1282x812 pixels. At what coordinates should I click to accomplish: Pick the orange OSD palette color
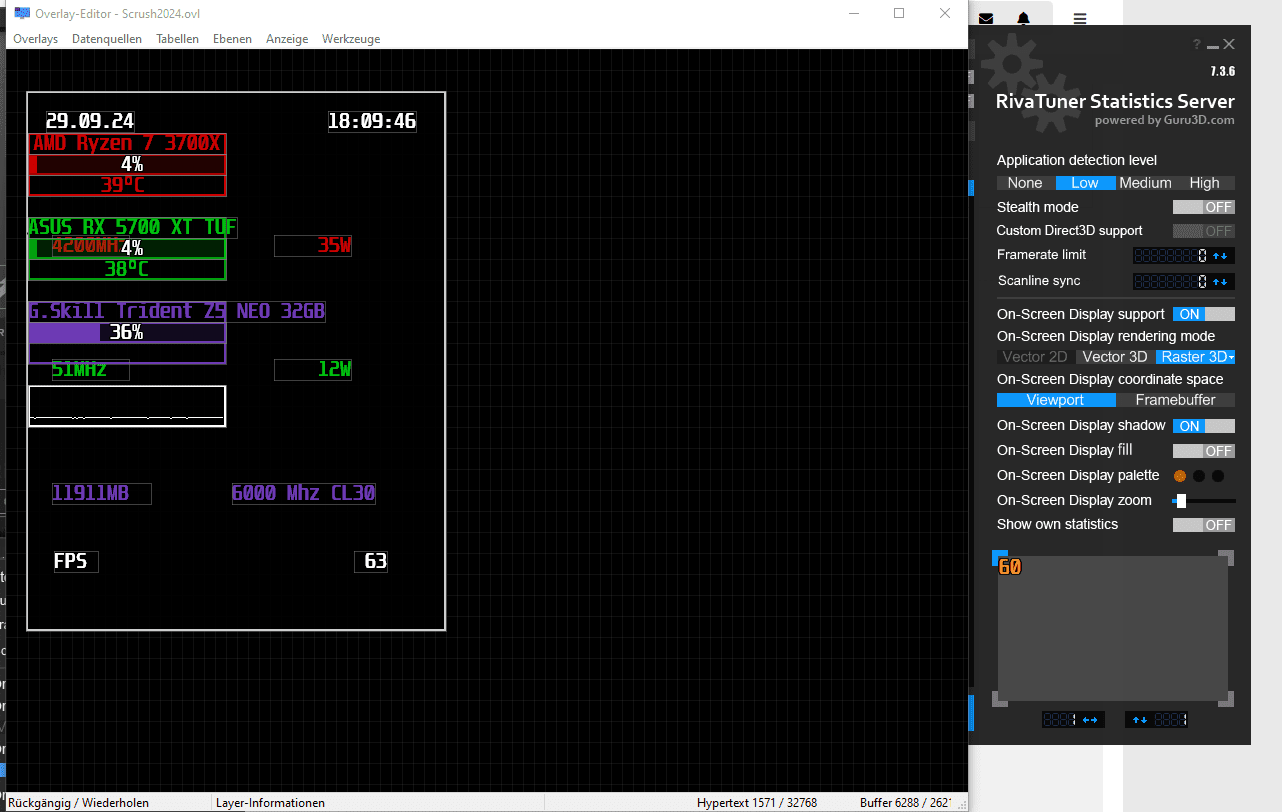click(1180, 476)
